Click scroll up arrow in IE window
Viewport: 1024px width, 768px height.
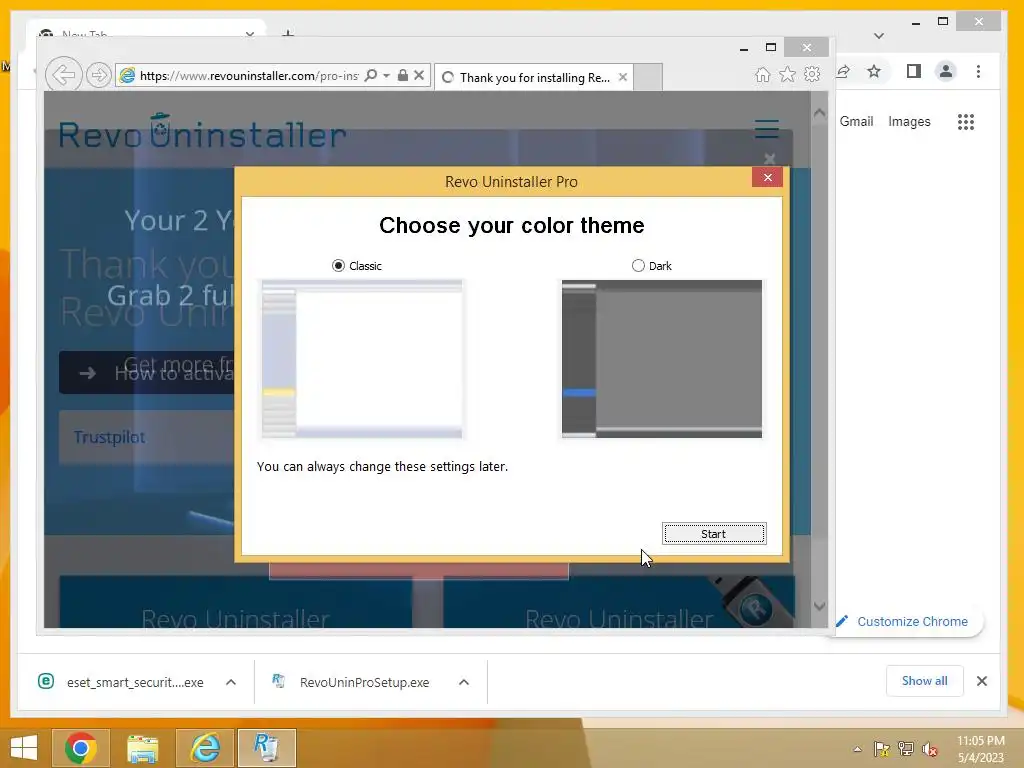(x=820, y=113)
